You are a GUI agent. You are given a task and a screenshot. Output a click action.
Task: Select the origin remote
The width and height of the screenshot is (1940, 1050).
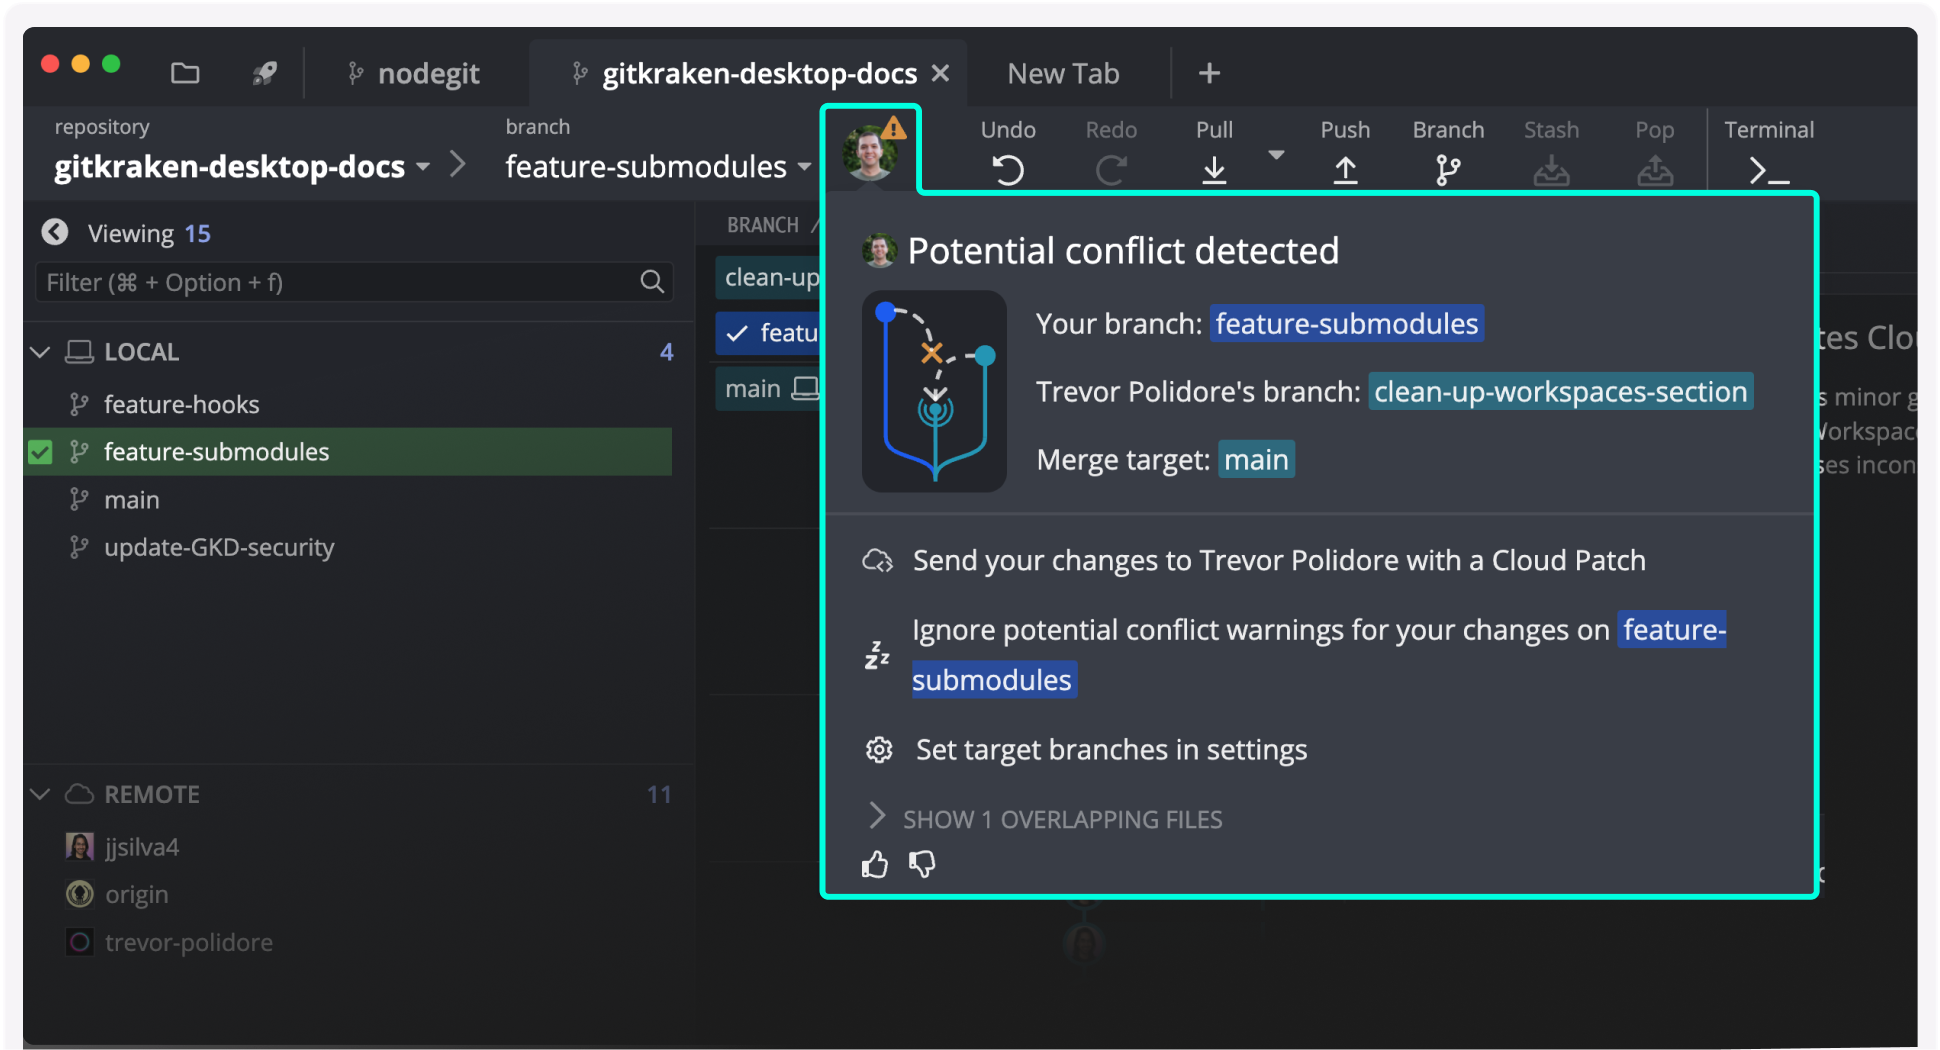click(136, 894)
